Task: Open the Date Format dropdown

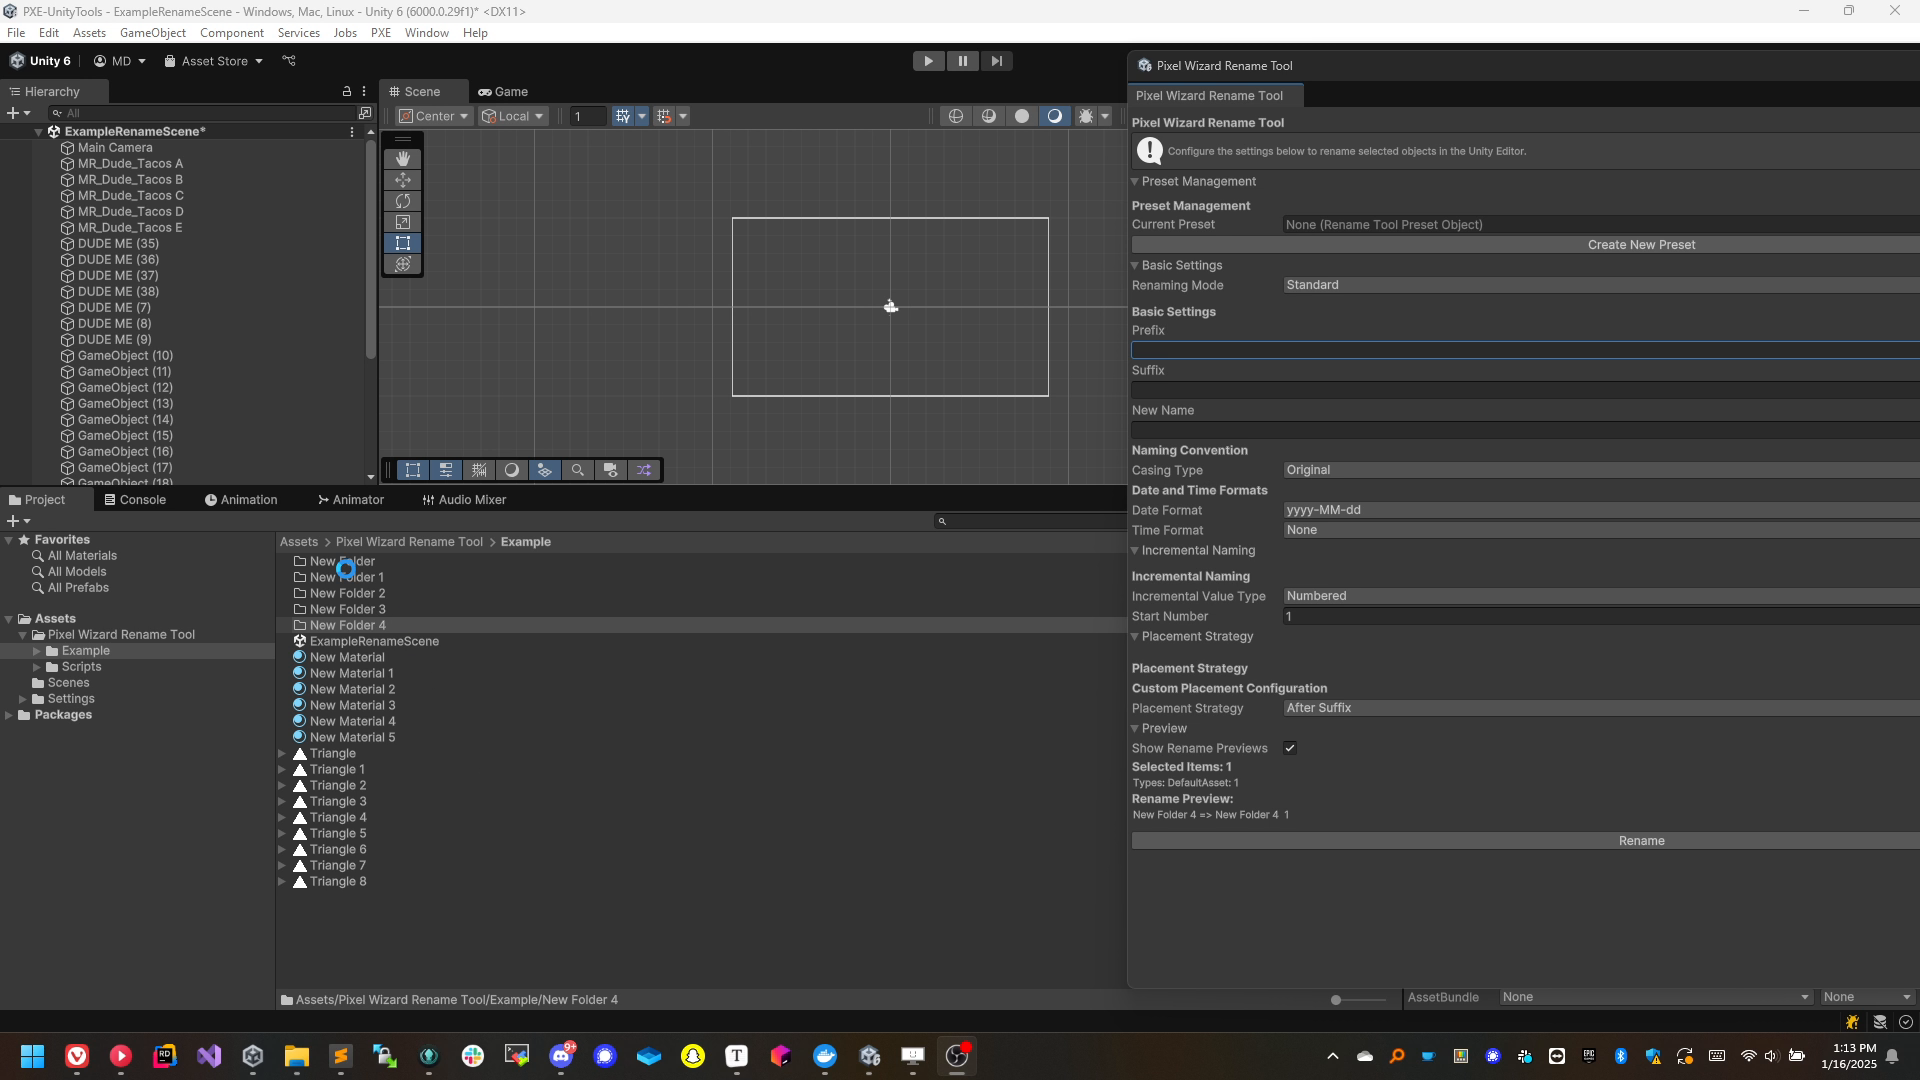Action: [x=1601, y=510]
